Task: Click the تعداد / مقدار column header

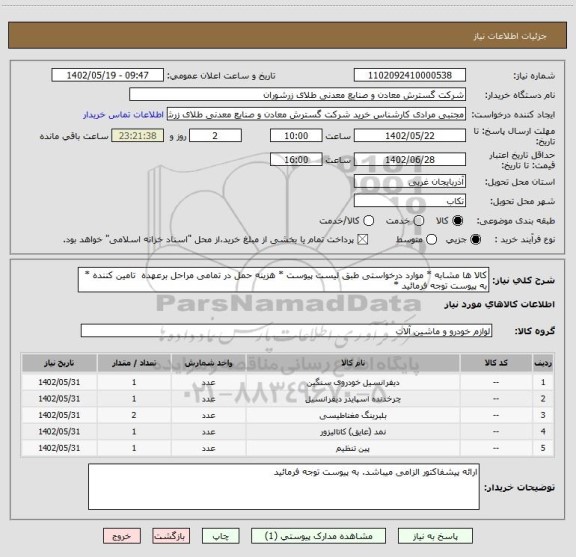Action: [134, 363]
